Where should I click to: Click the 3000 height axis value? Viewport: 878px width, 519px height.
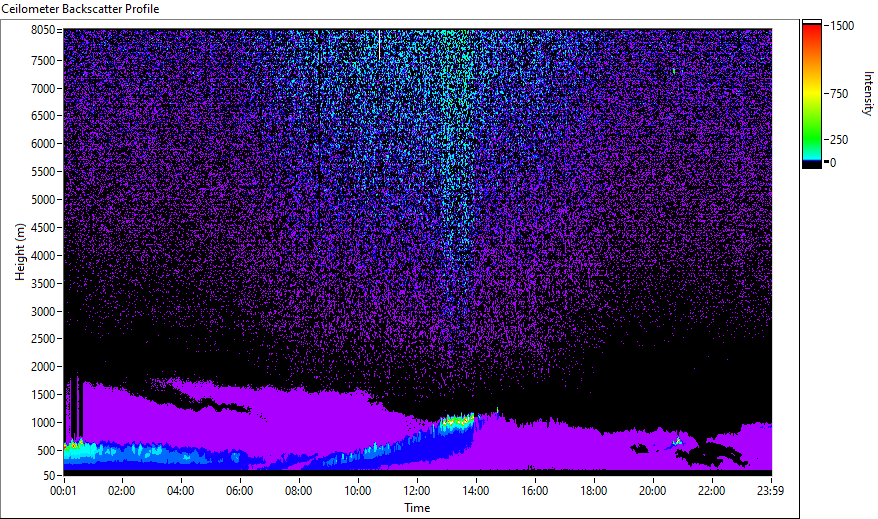[x=43, y=312]
